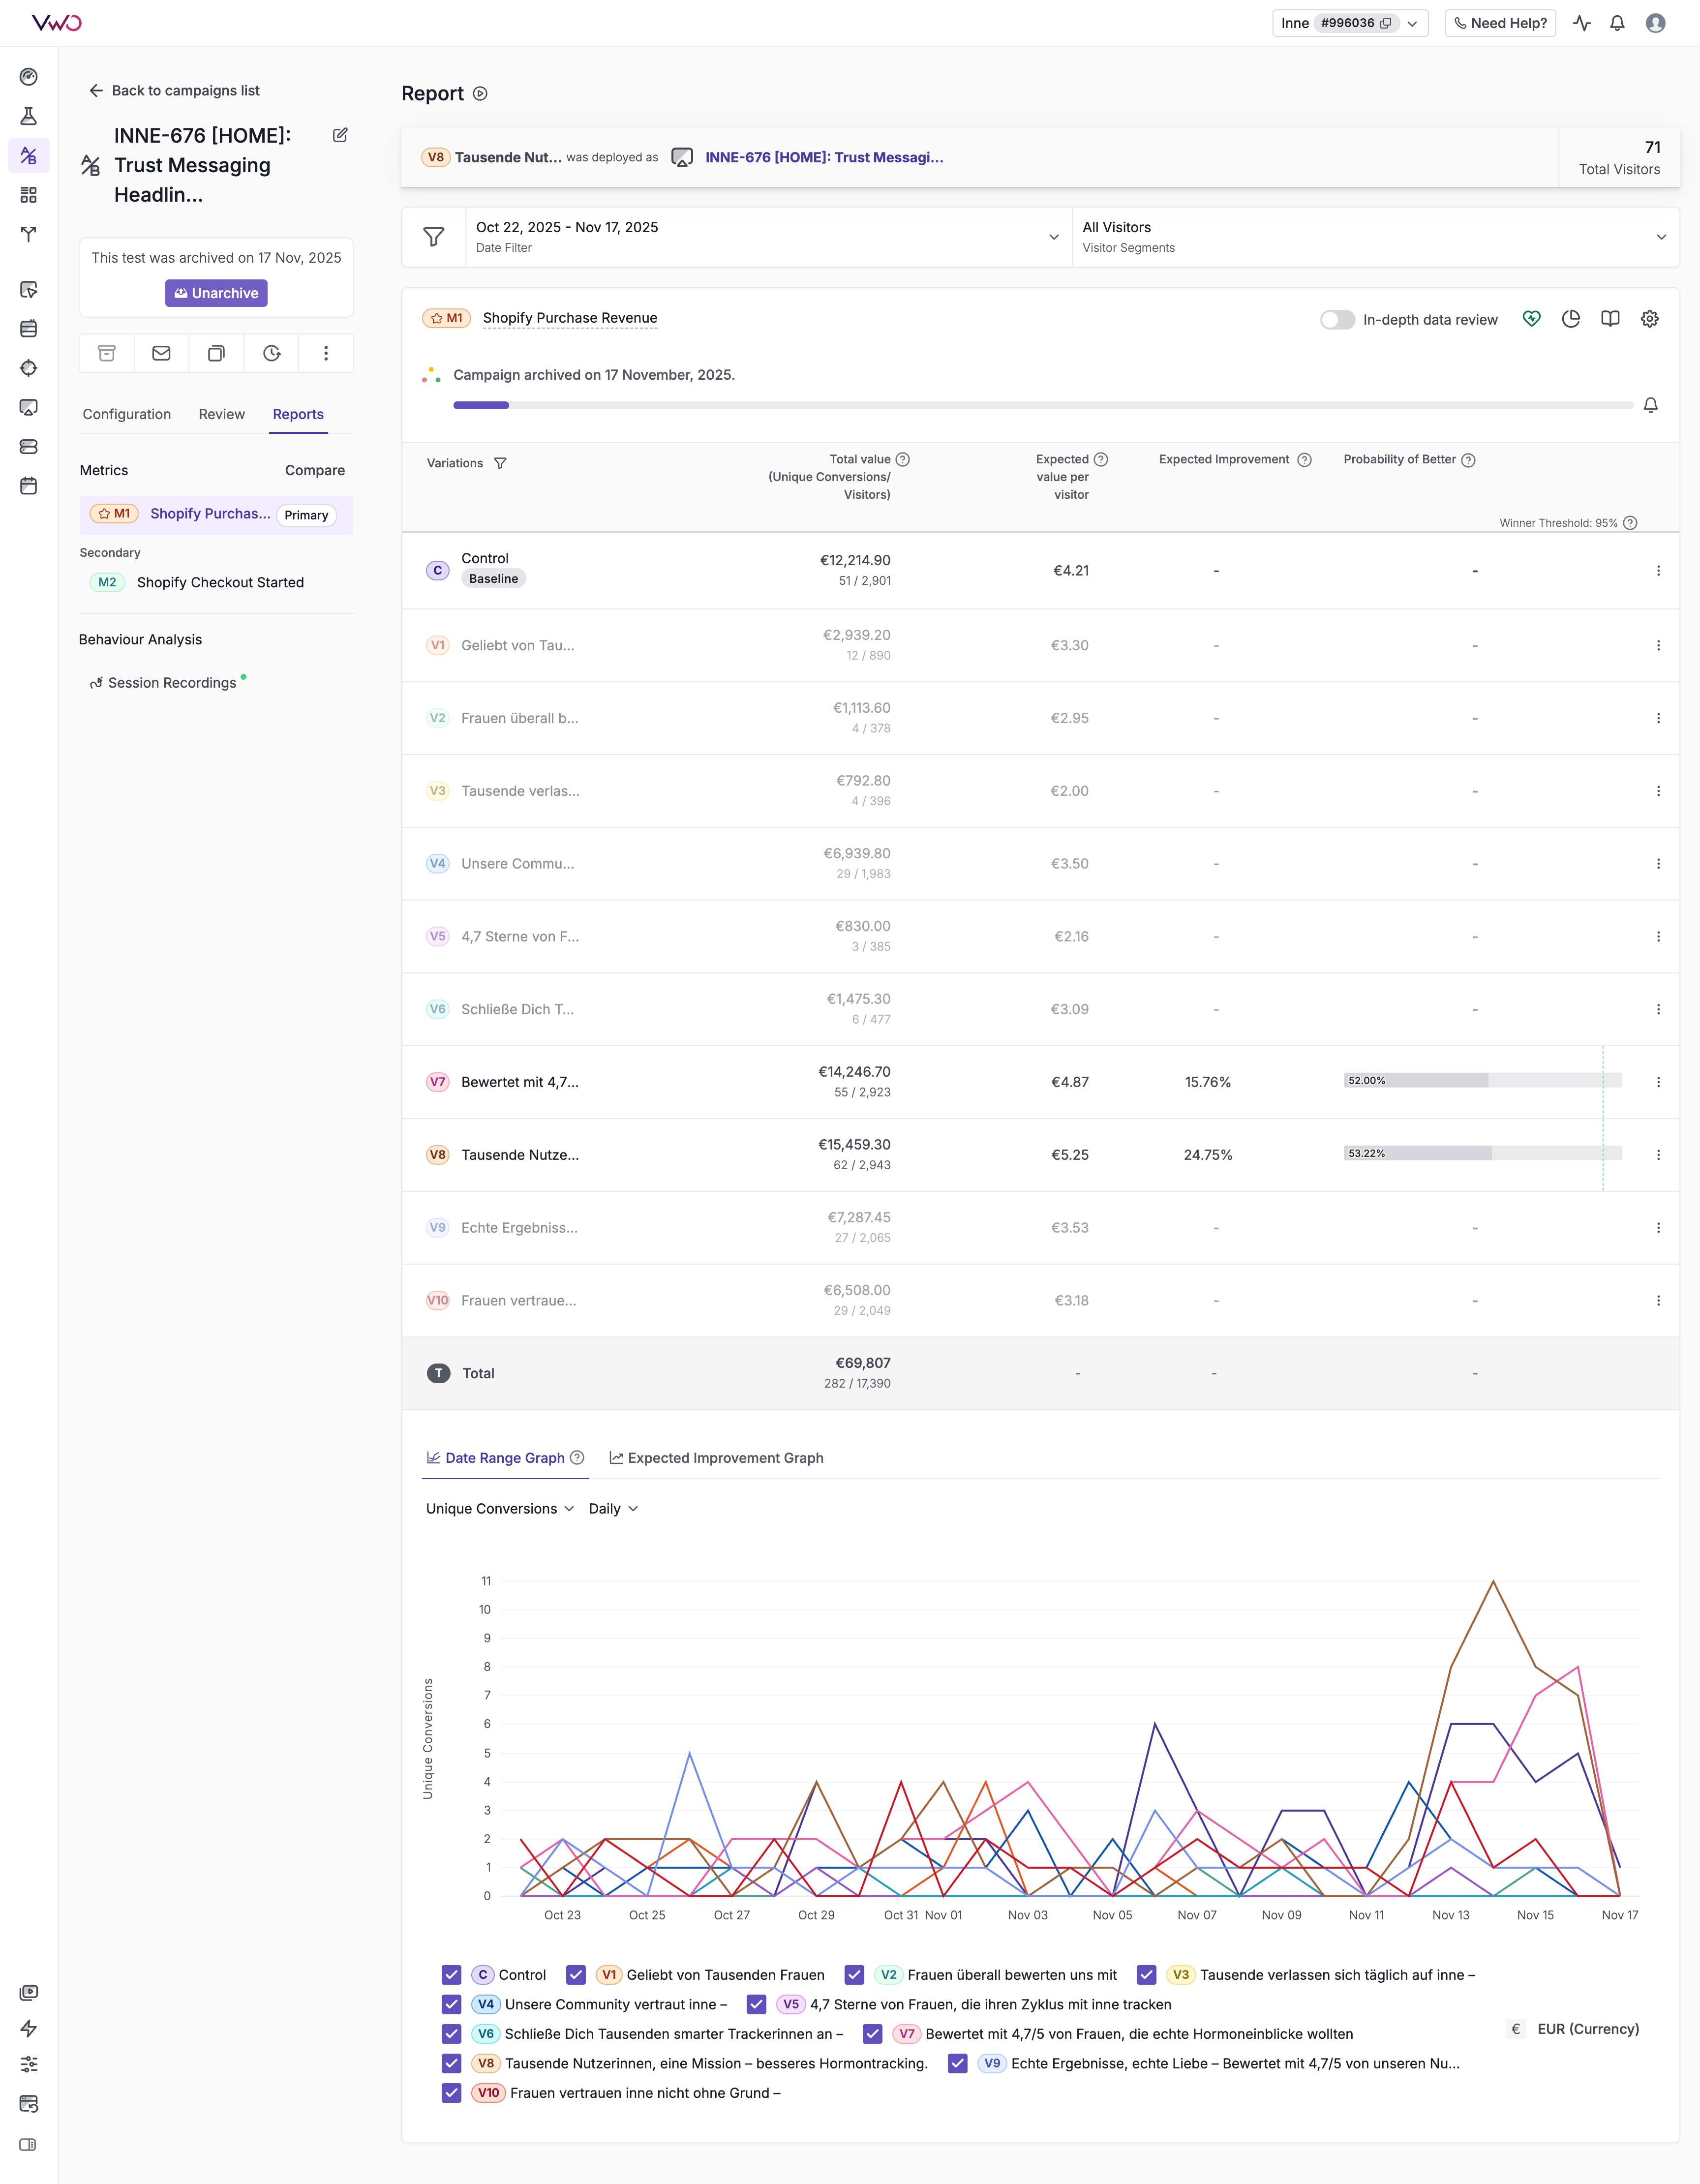The height and width of the screenshot is (2184, 1700).
Task: Click the variations filter funnel icon
Action: point(500,463)
